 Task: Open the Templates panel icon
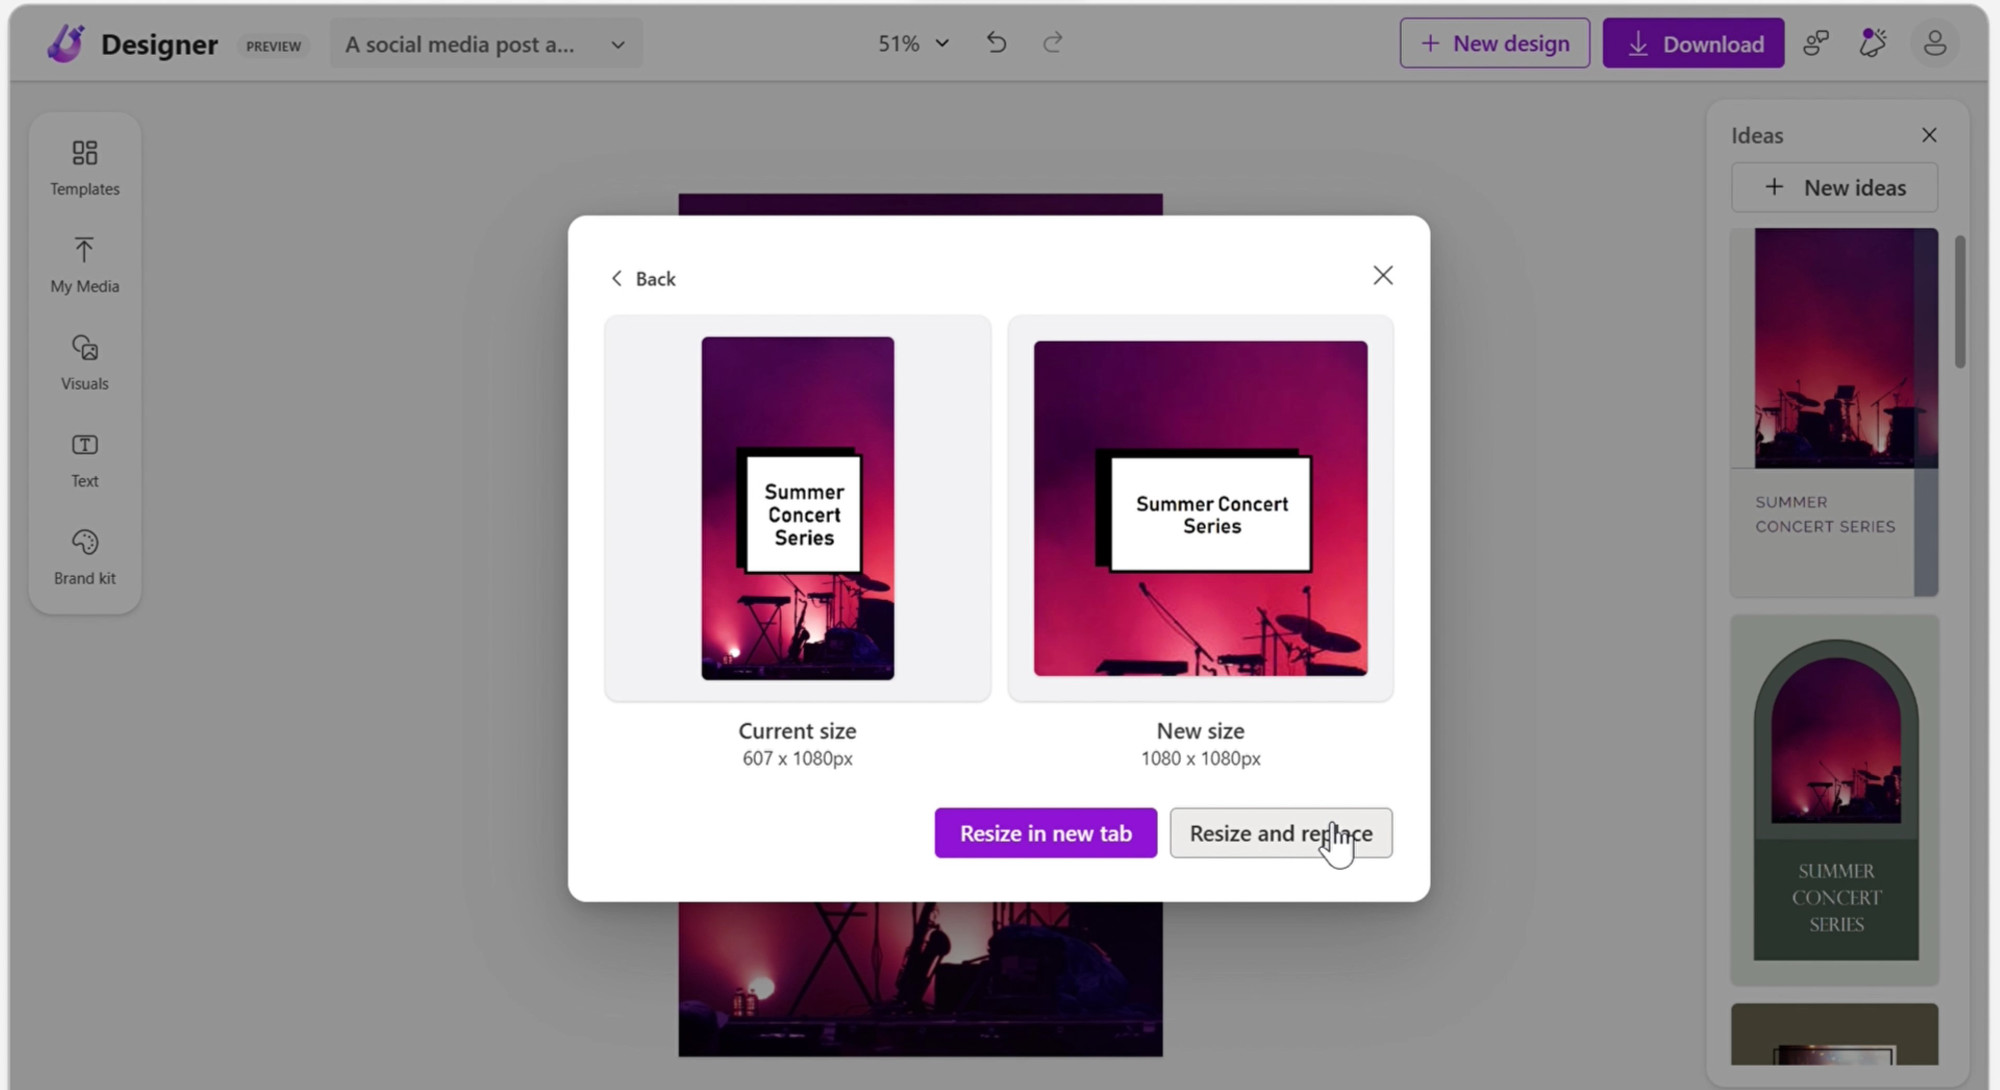(x=84, y=153)
